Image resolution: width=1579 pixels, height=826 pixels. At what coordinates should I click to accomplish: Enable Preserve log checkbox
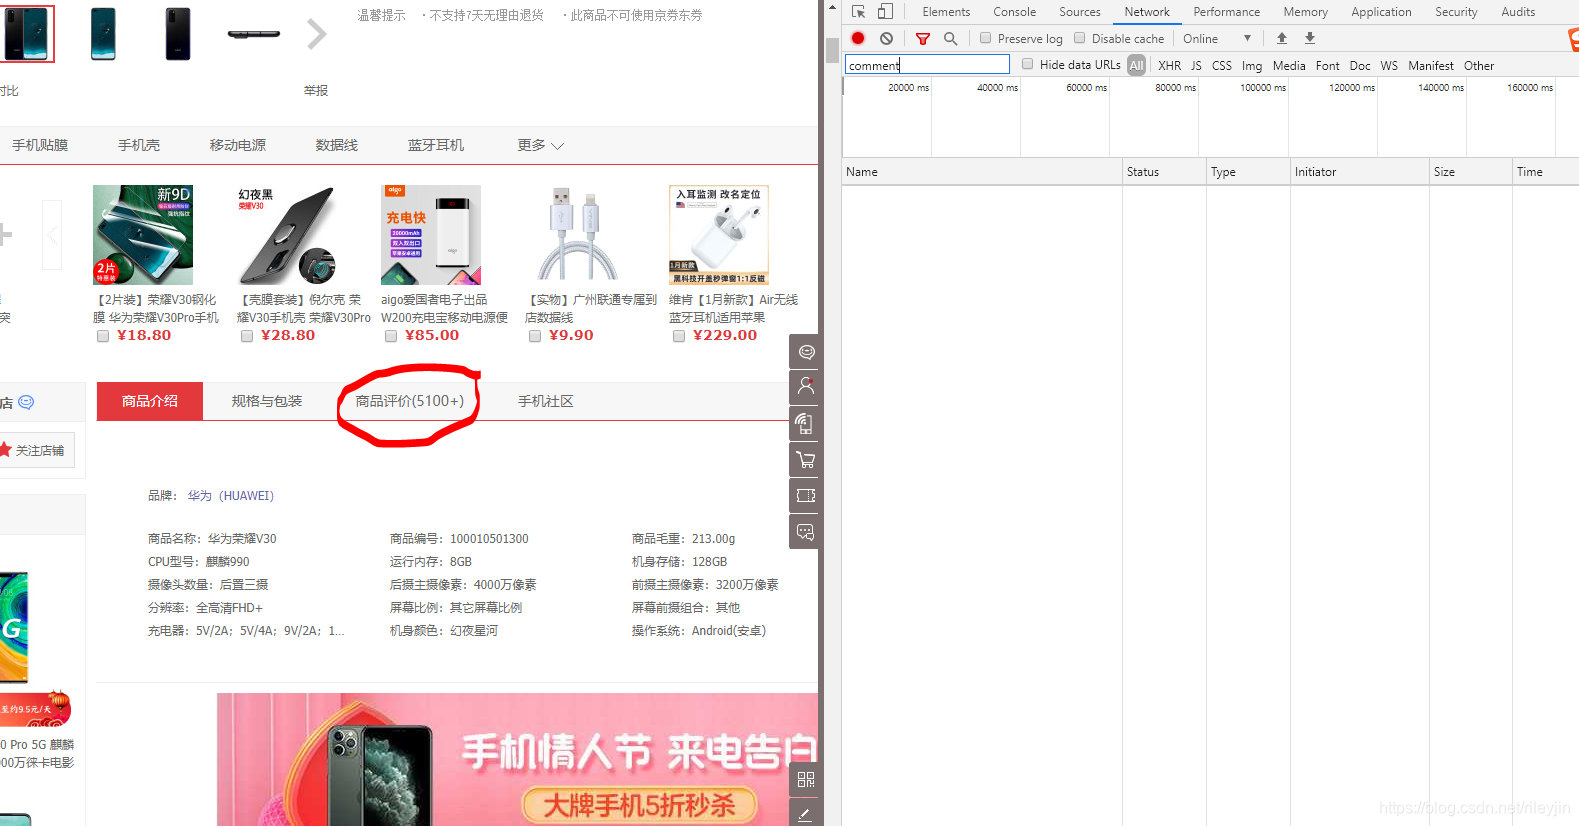tap(985, 38)
